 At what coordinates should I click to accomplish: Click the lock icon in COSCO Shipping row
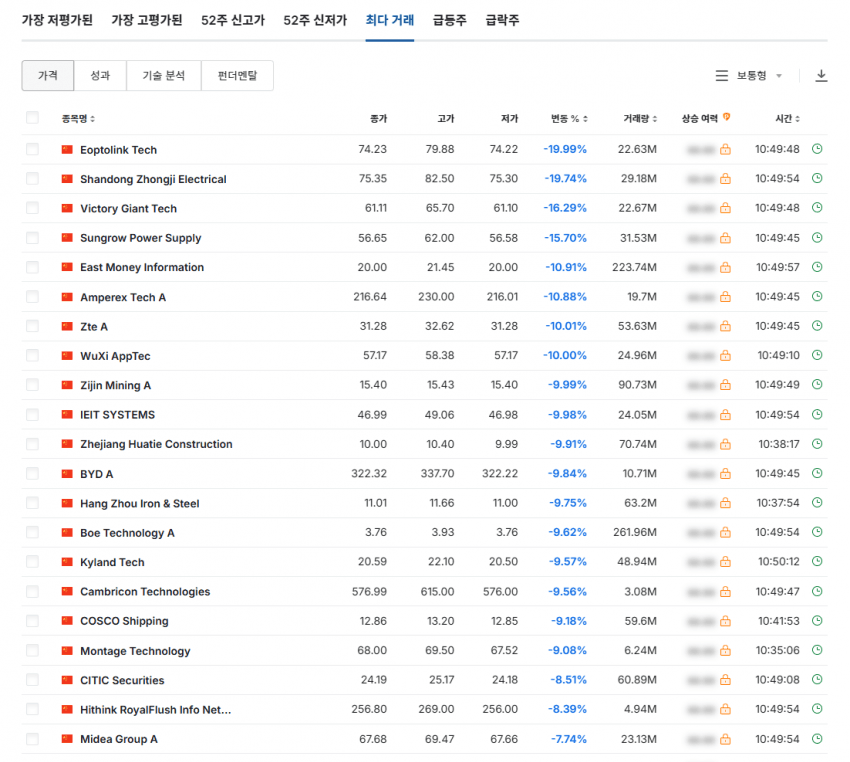(725, 621)
